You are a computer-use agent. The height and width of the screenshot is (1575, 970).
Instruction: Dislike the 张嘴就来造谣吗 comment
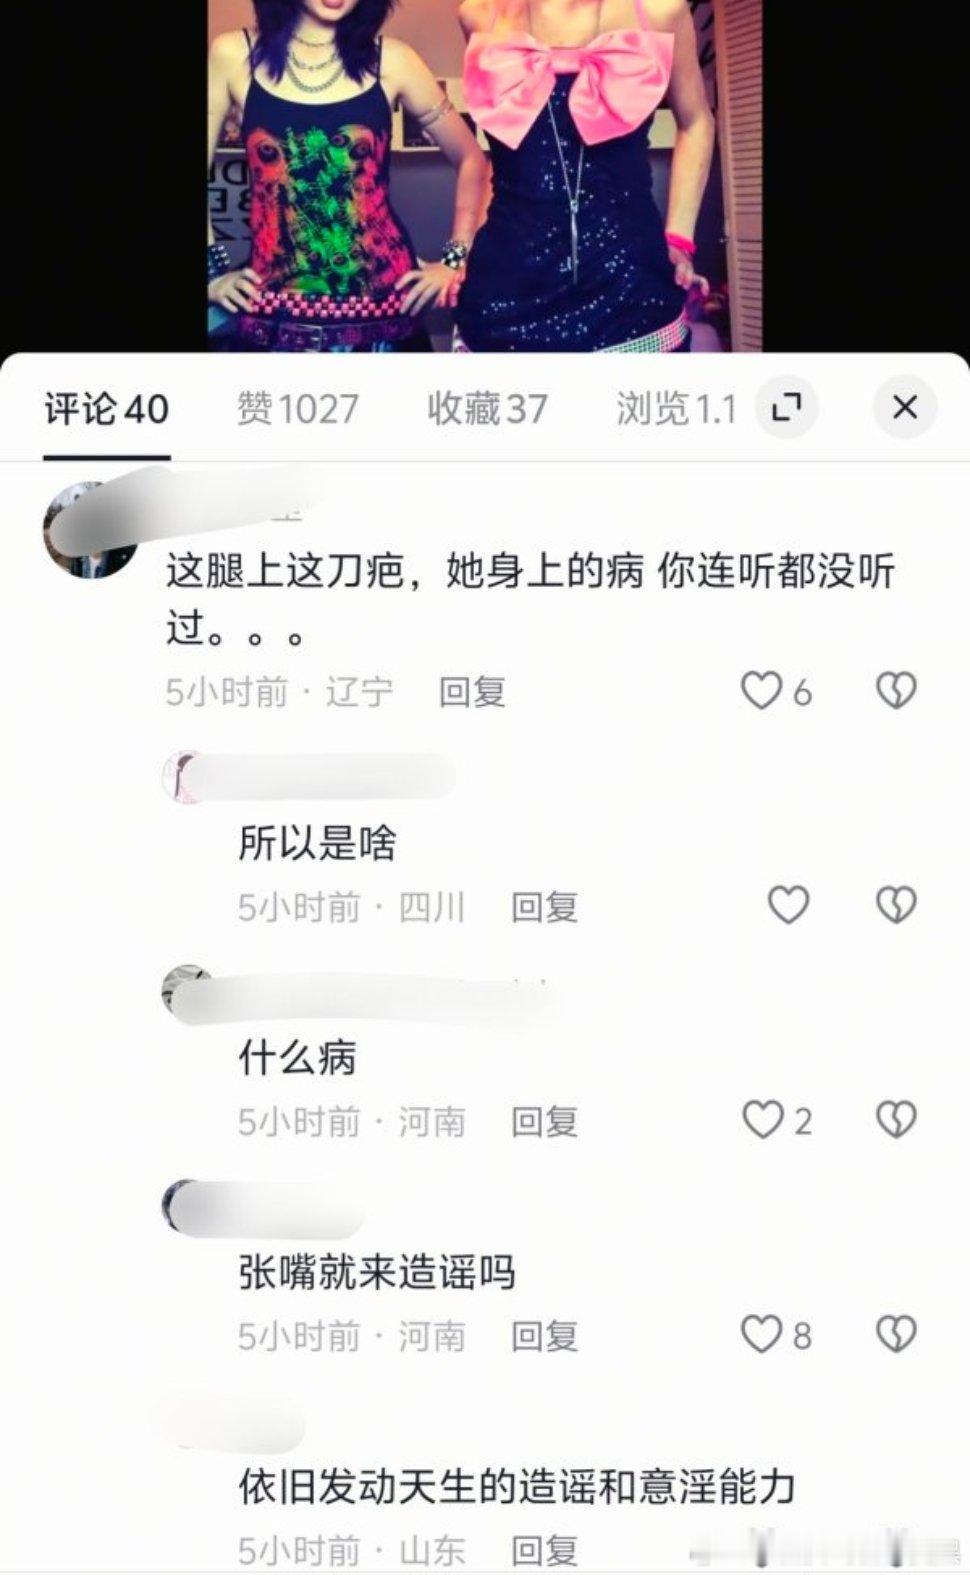896,1334
